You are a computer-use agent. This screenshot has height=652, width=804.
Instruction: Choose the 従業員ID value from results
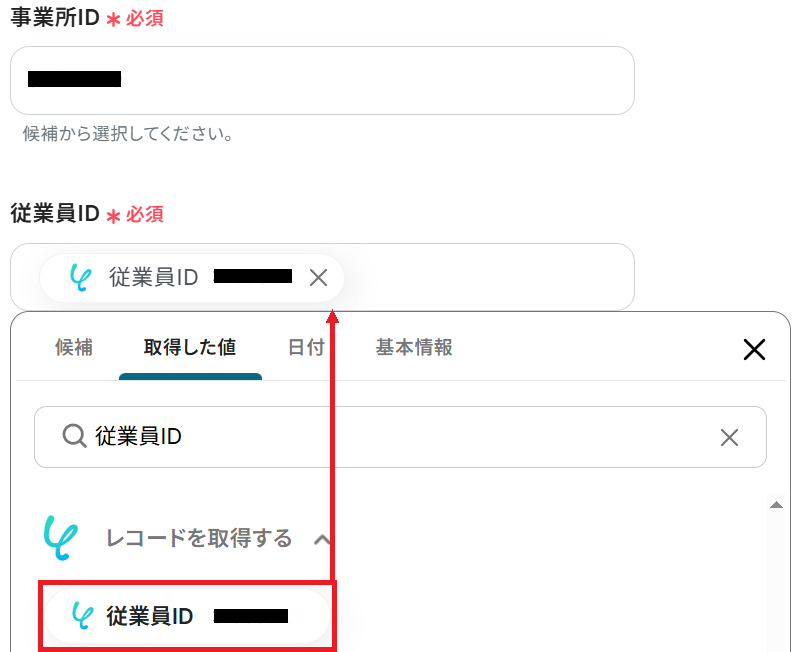[x=187, y=616]
